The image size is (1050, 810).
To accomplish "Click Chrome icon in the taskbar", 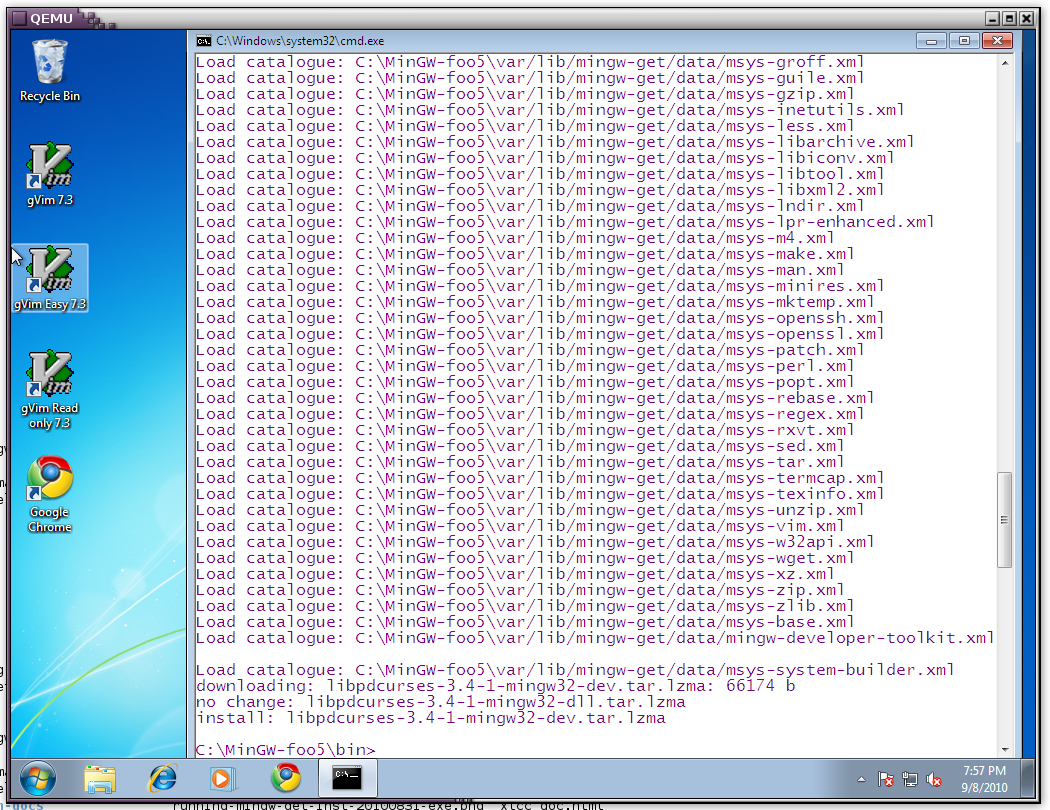I will tap(285, 778).
